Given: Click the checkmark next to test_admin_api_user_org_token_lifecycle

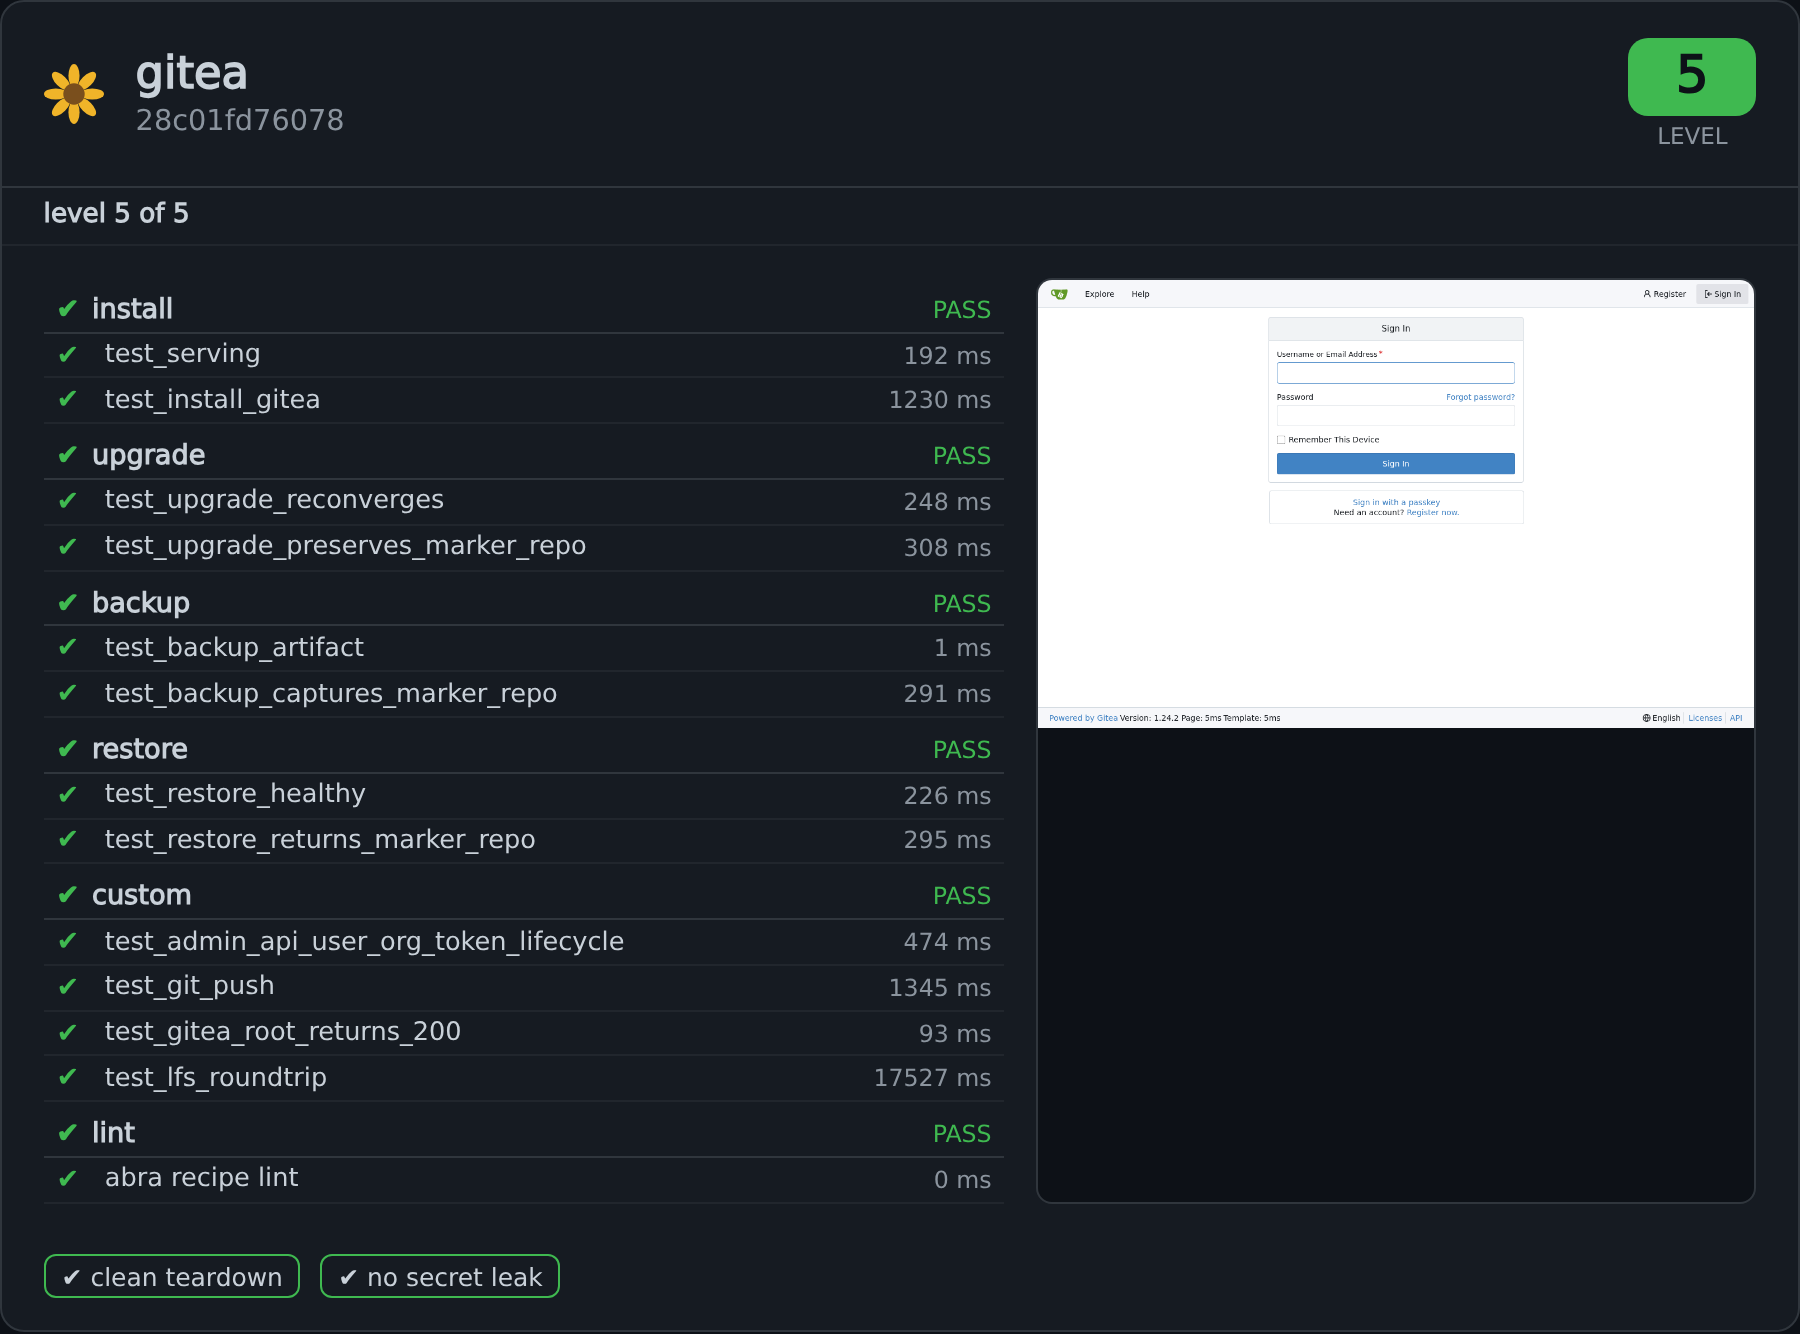Looking at the screenshot, I should 67,941.
